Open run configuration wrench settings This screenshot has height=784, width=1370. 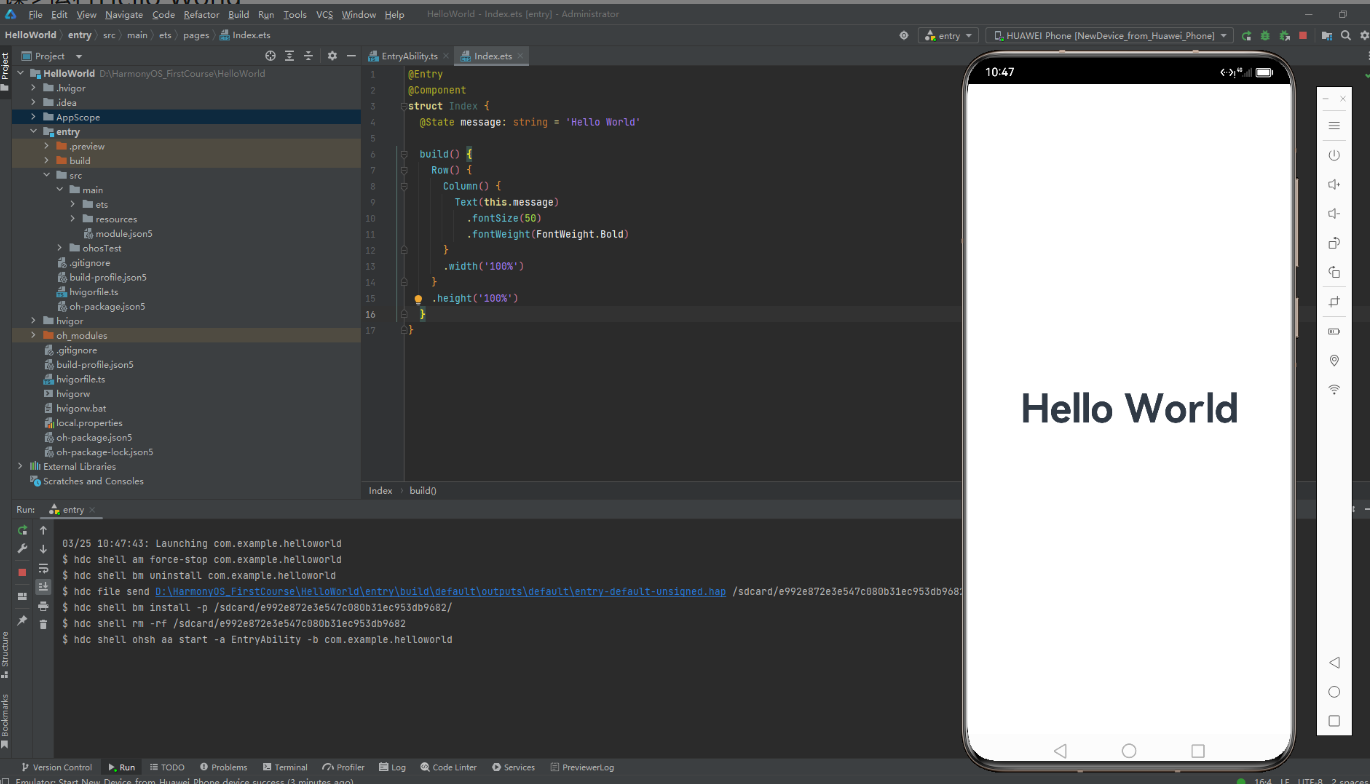[x=22, y=549]
